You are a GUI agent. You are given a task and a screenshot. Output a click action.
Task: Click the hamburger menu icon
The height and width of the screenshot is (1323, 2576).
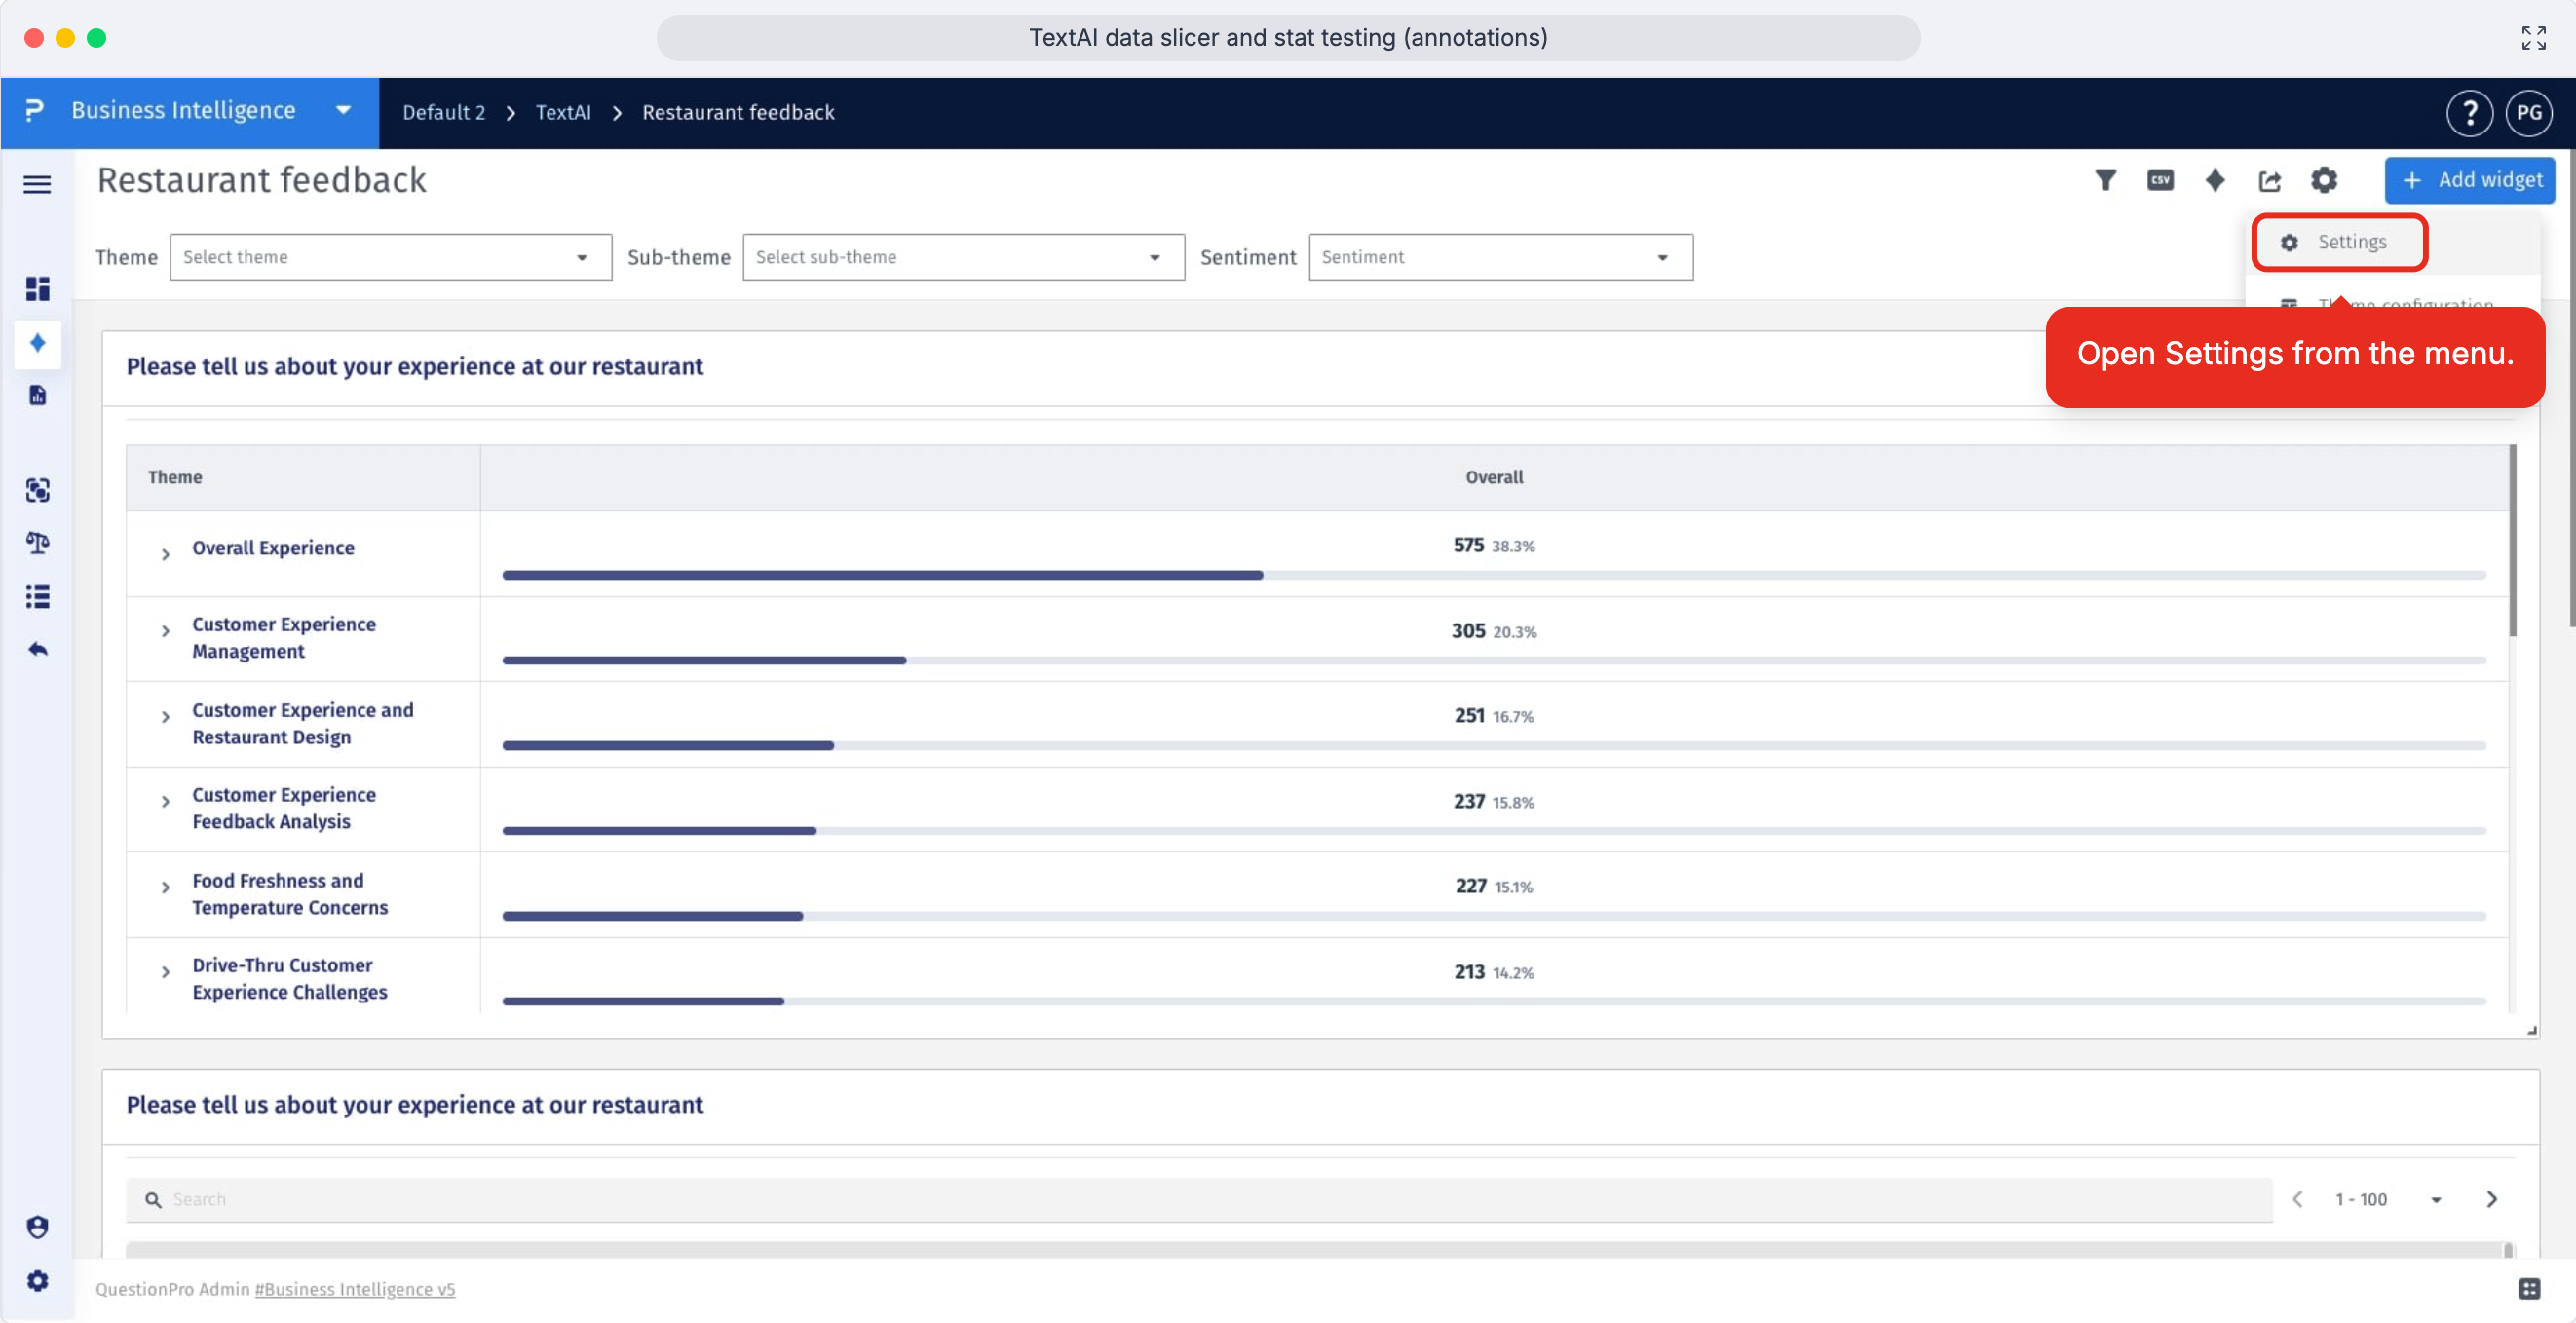click(x=37, y=184)
